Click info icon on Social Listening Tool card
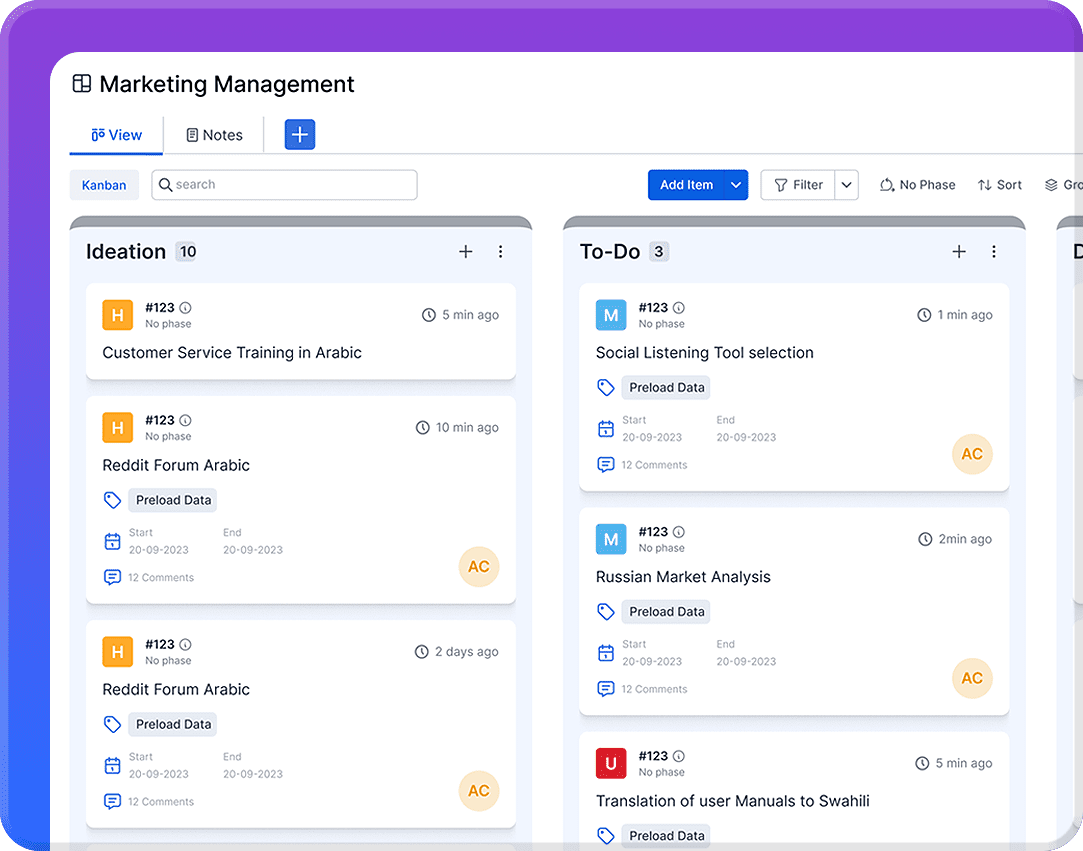Viewport: 1083px width, 851px height. 679,307
